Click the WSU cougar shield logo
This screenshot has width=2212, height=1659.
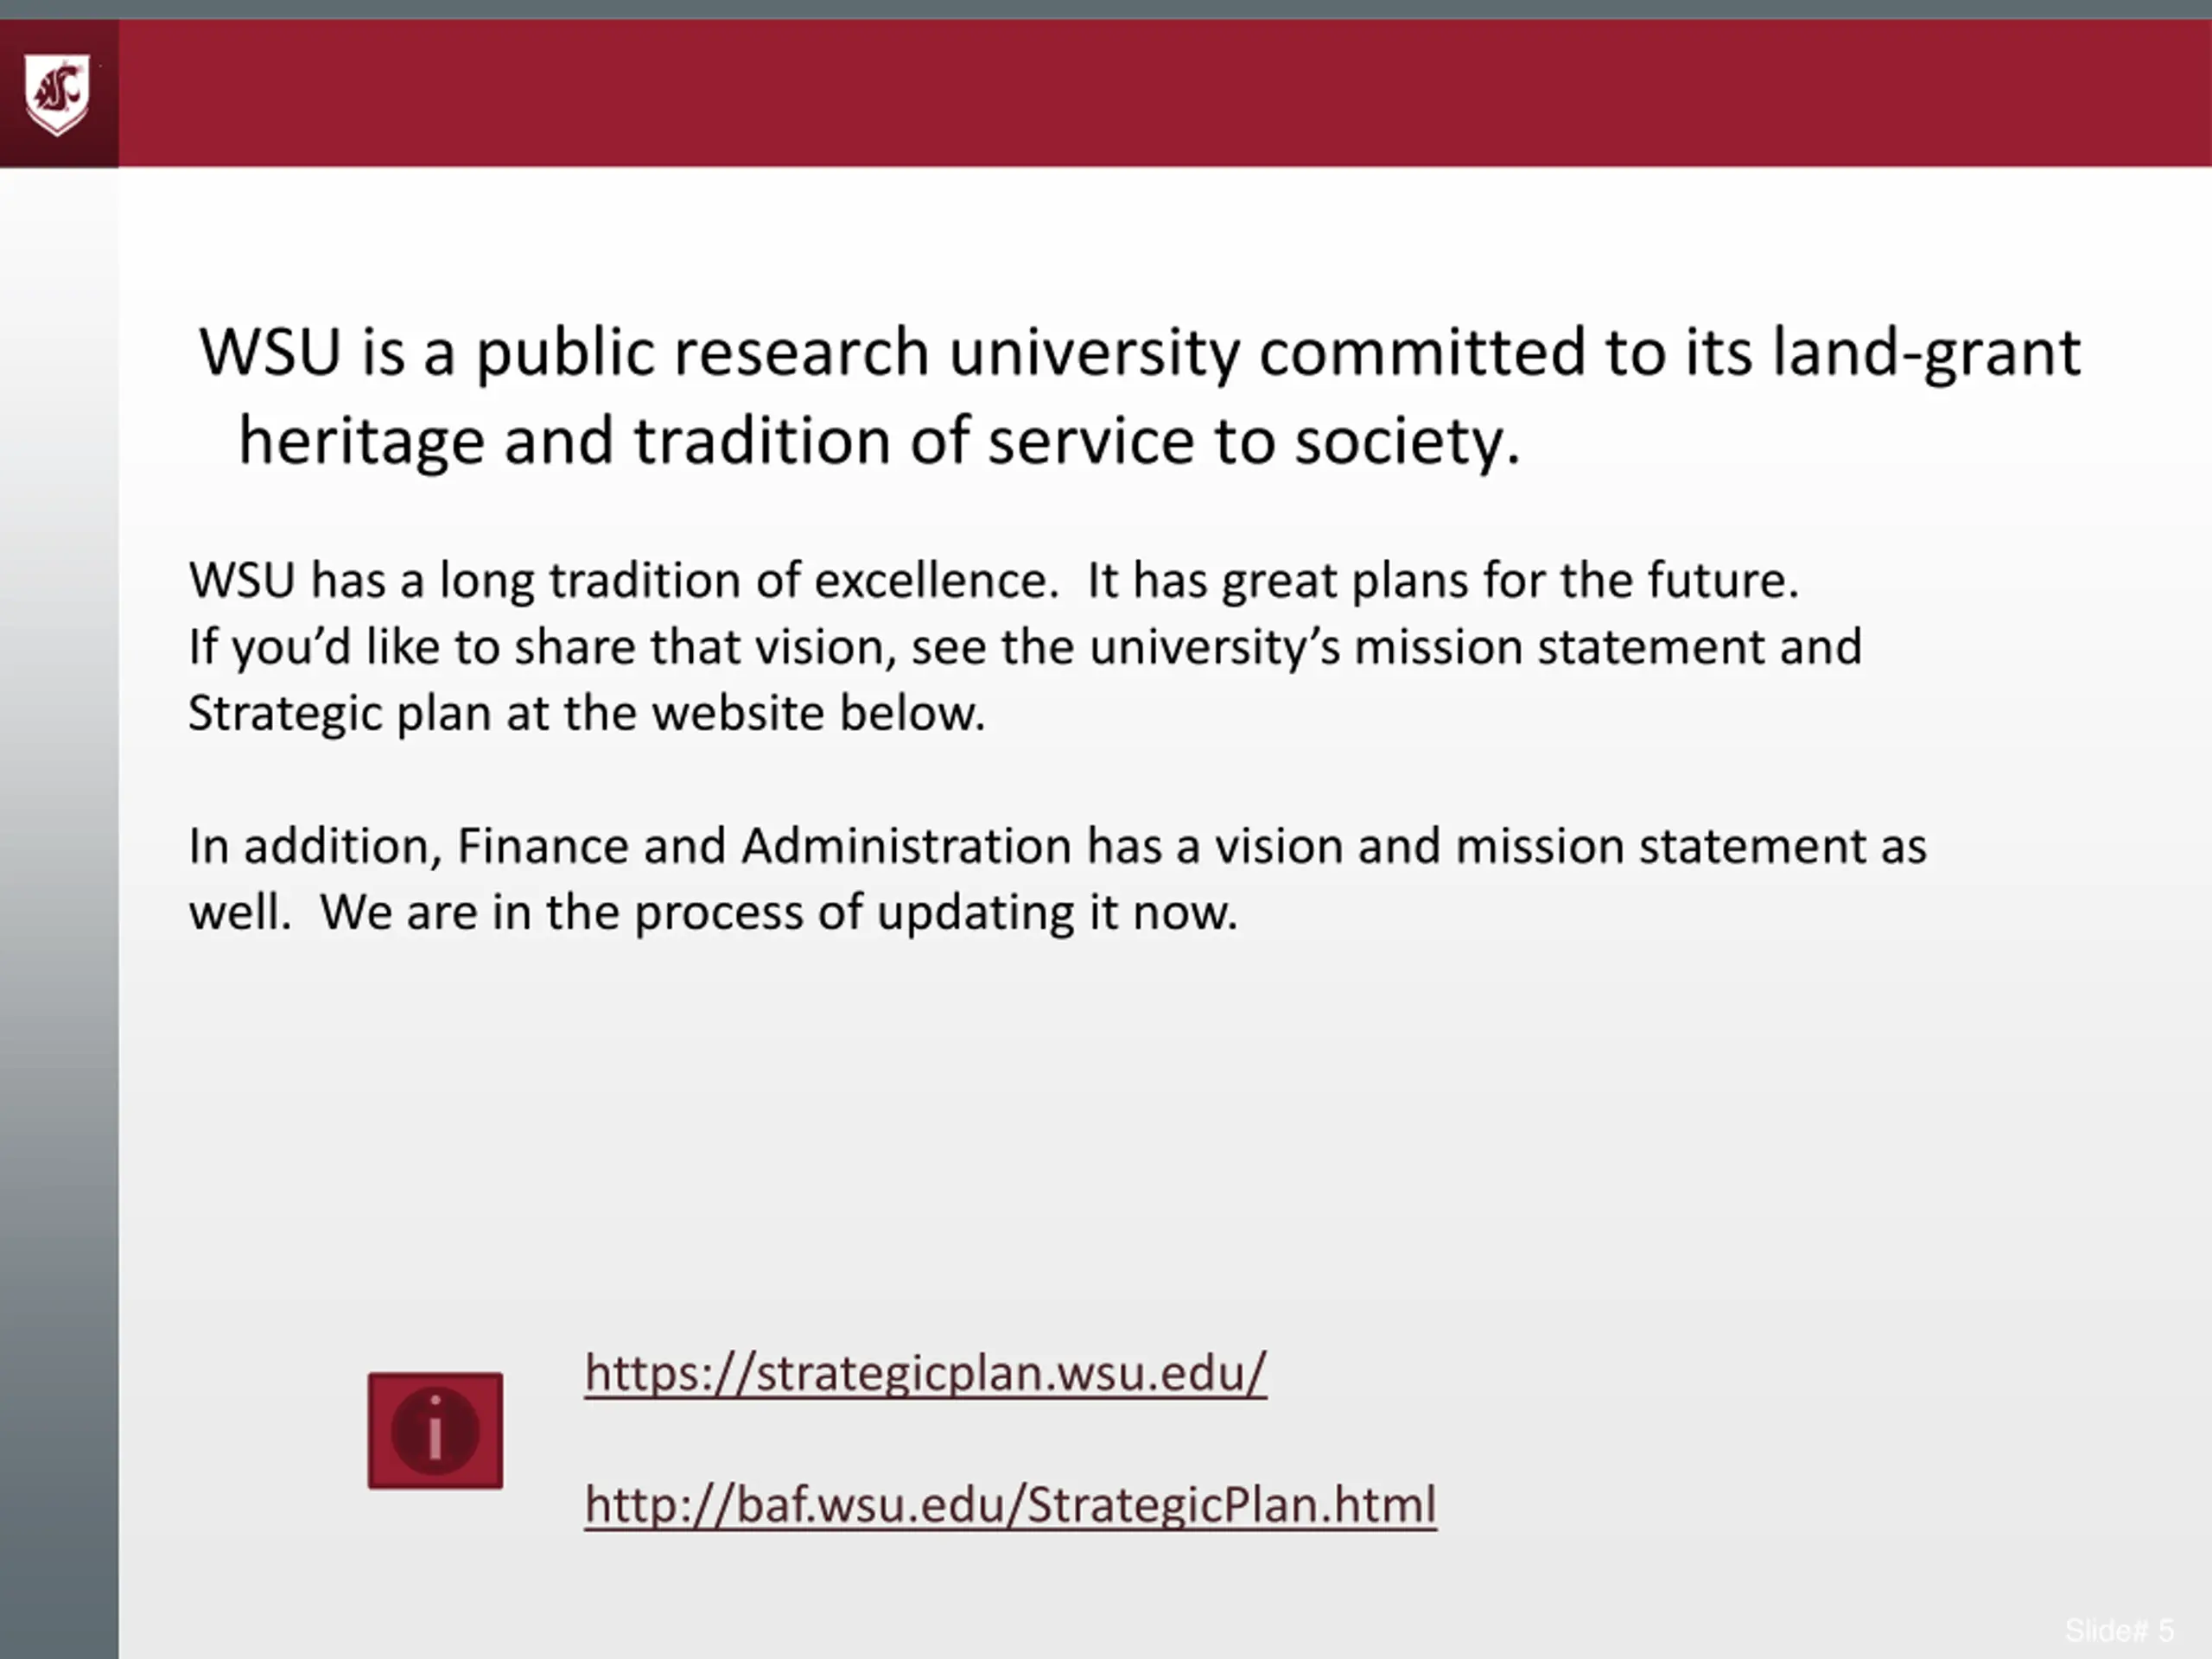click(57, 96)
